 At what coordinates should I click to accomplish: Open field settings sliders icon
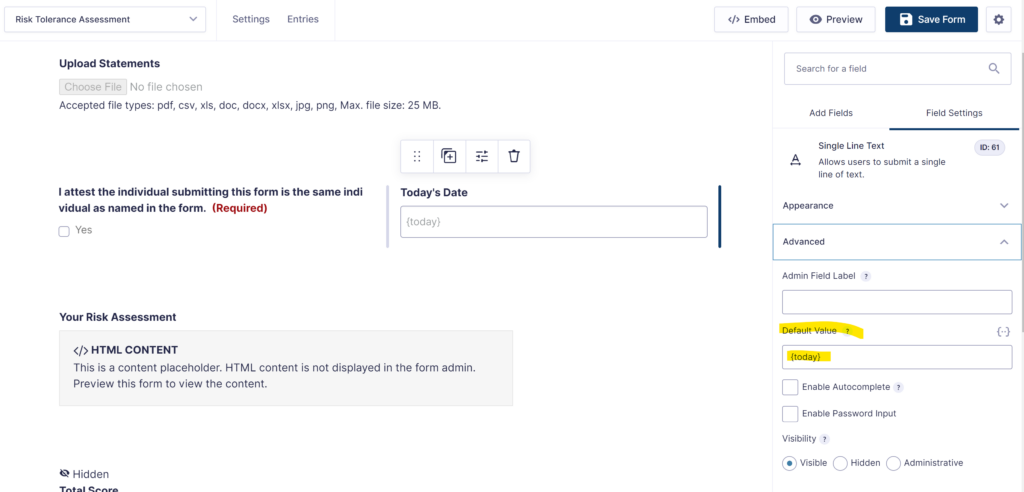[482, 156]
